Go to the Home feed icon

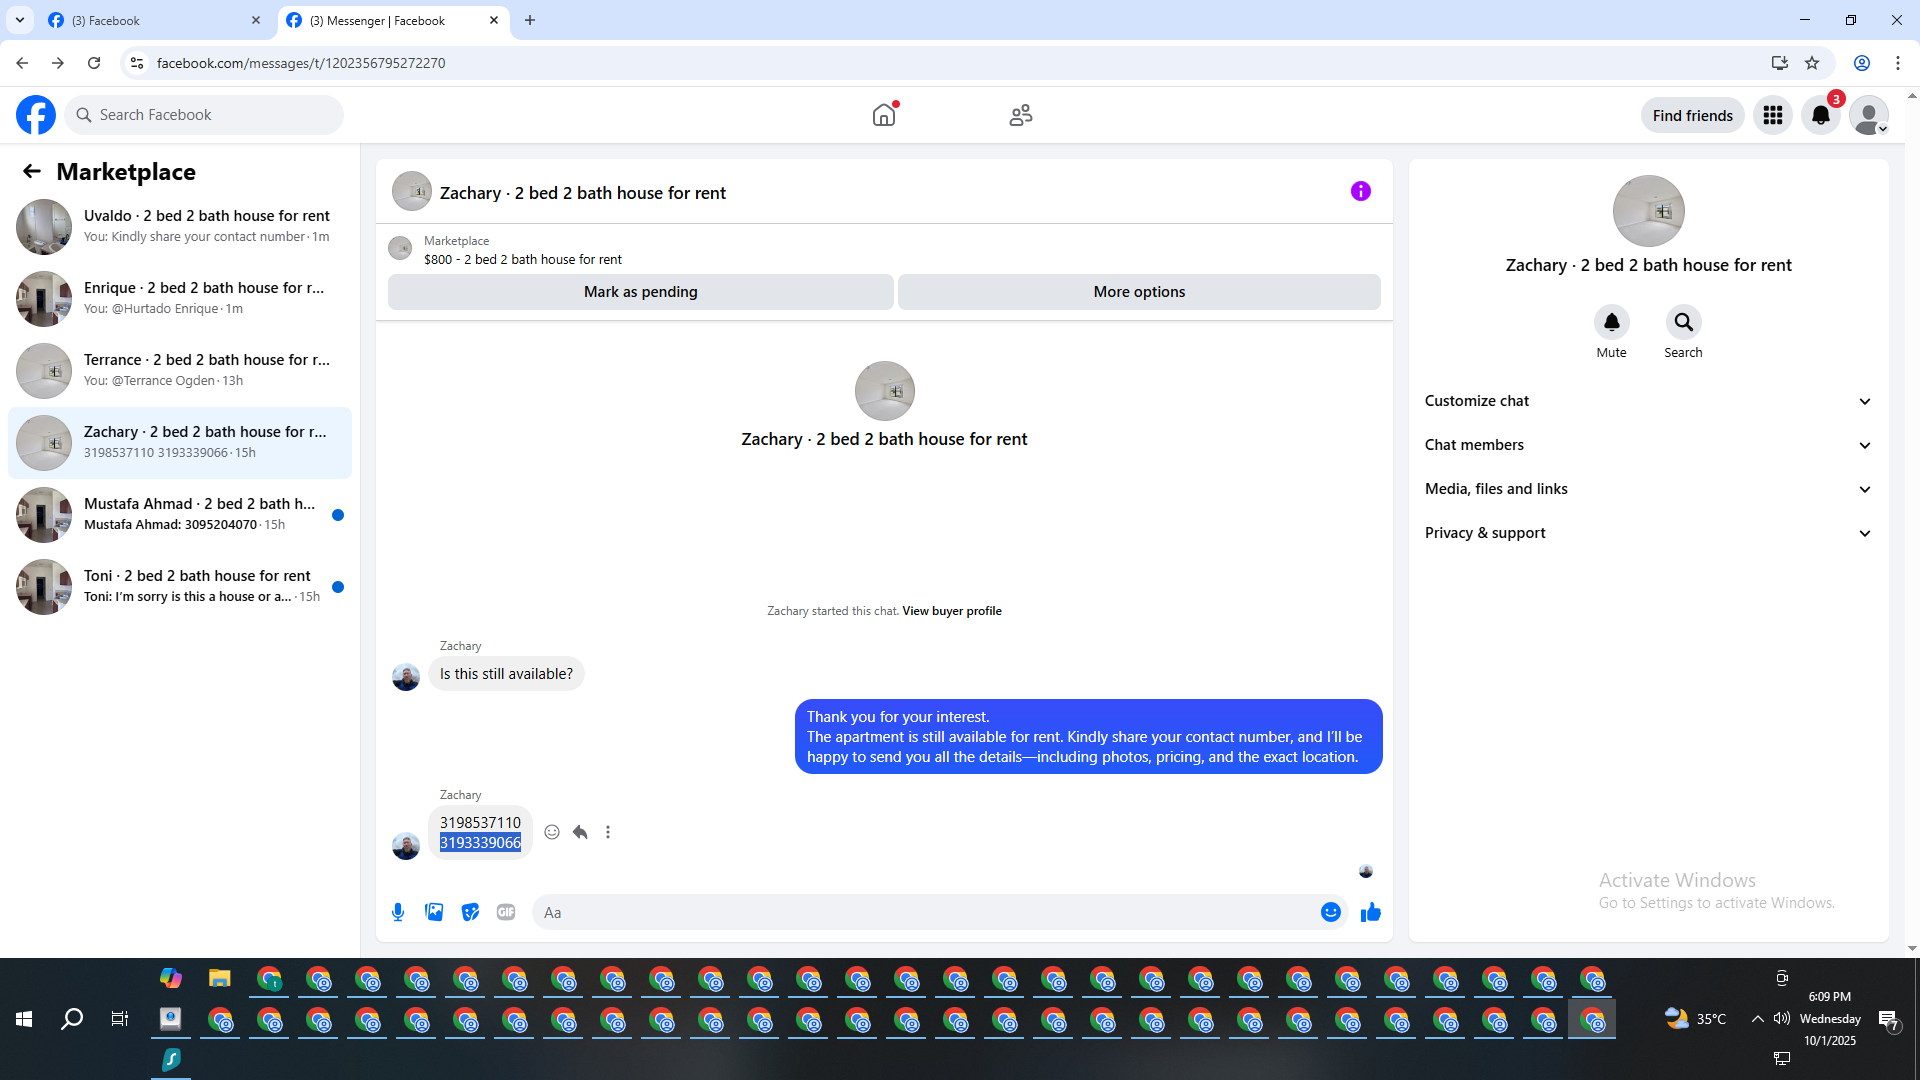coord(884,115)
